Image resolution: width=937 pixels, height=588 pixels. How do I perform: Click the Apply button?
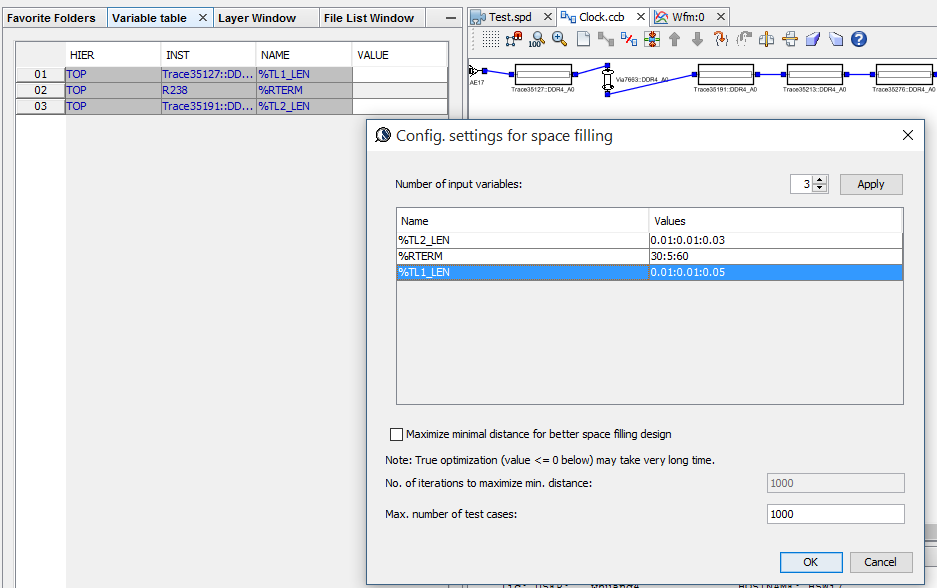click(x=870, y=185)
